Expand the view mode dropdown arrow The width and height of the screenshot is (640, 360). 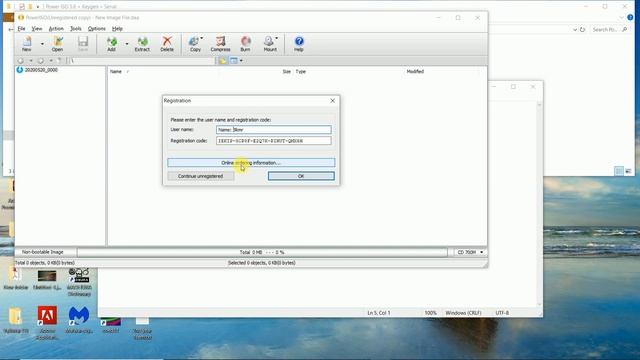(x=241, y=61)
